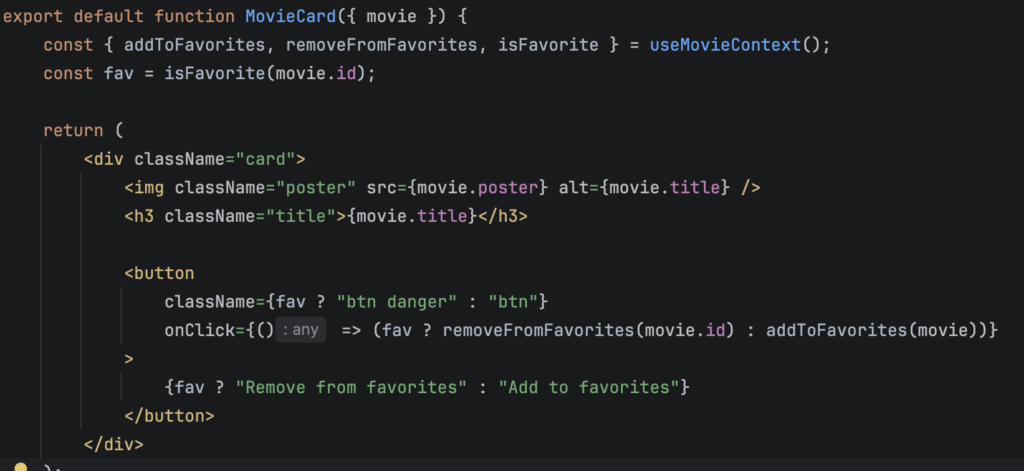This screenshot has width=1024, height=471.
Task: Click the ': any' inlay type hint
Action: pos(301,329)
